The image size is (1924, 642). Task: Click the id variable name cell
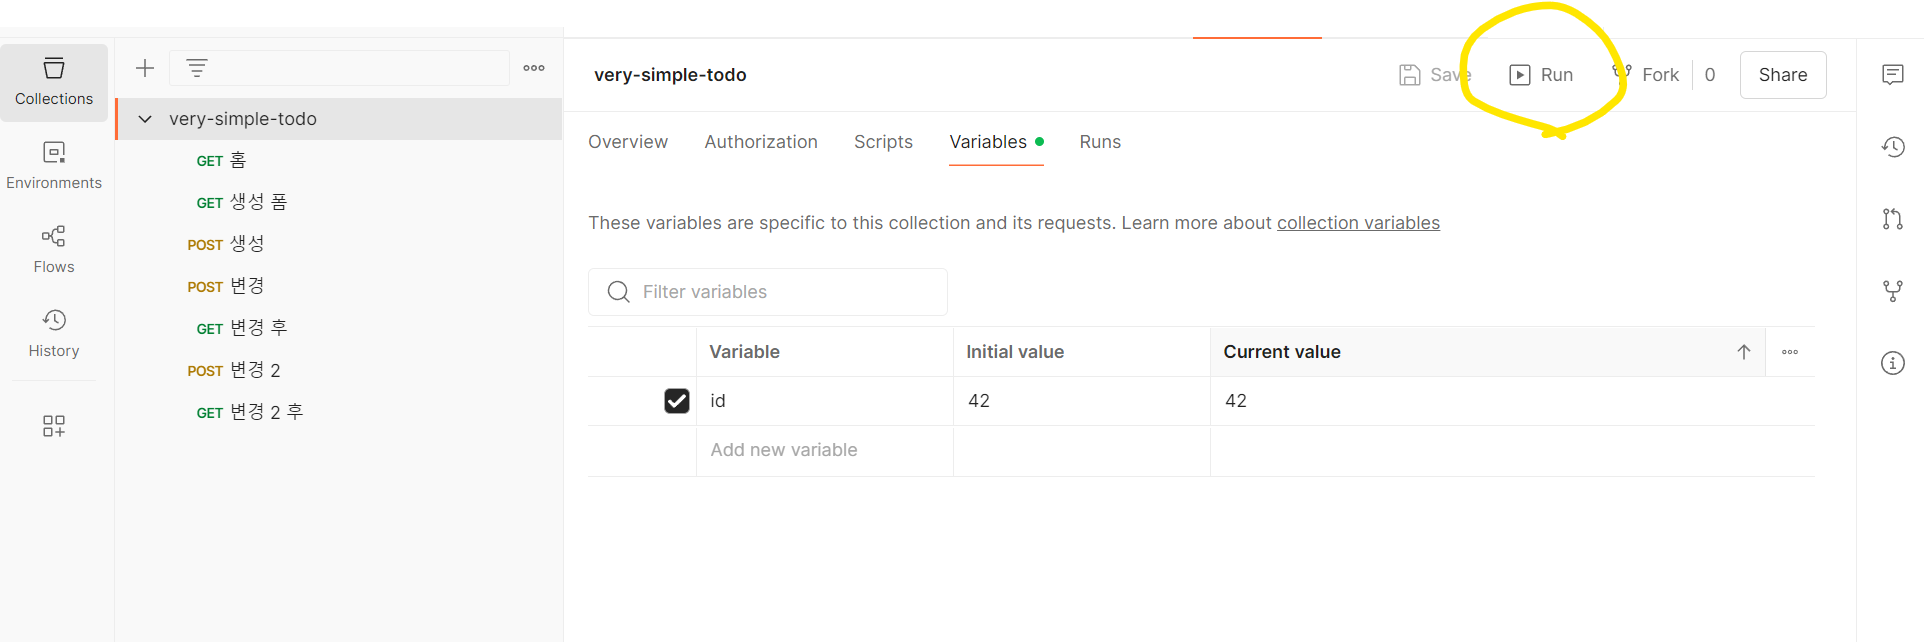click(824, 401)
